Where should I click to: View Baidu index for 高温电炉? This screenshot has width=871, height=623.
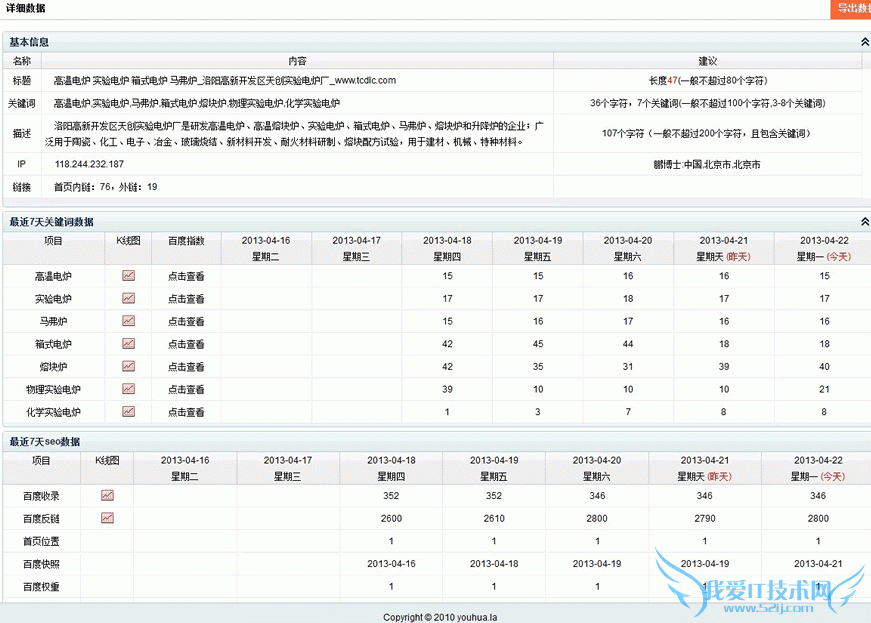click(x=186, y=276)
